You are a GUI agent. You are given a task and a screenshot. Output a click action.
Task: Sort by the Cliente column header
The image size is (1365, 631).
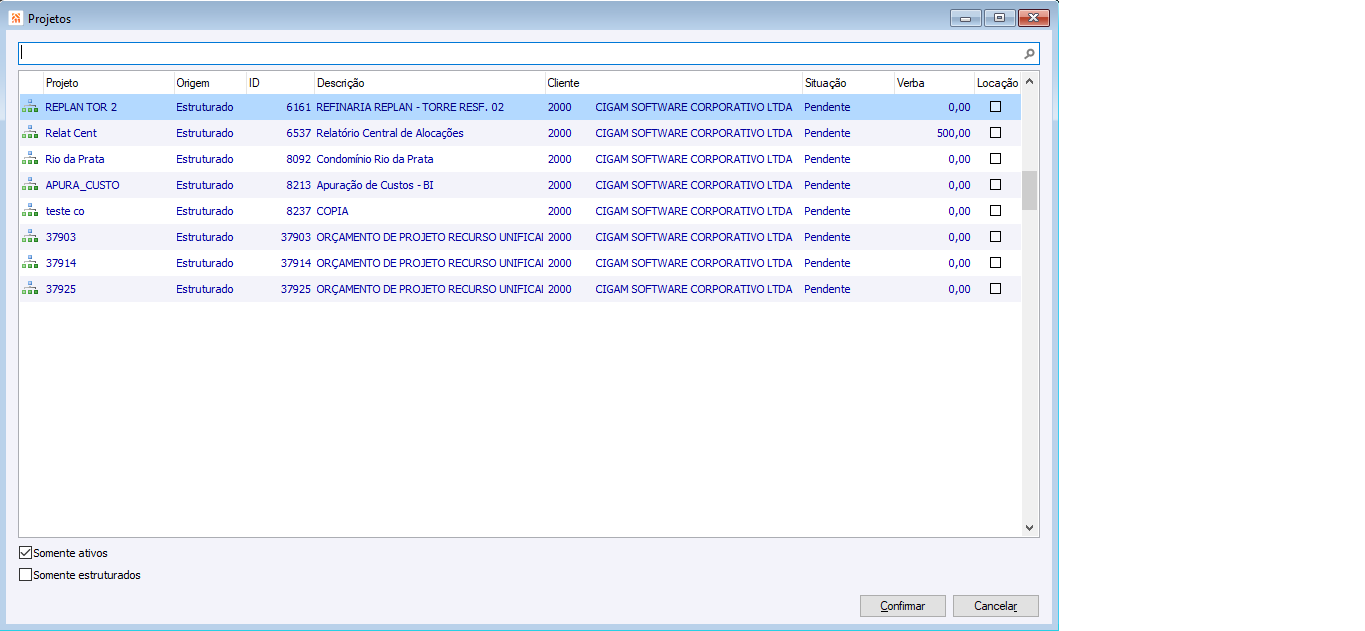tap(673, 83)
